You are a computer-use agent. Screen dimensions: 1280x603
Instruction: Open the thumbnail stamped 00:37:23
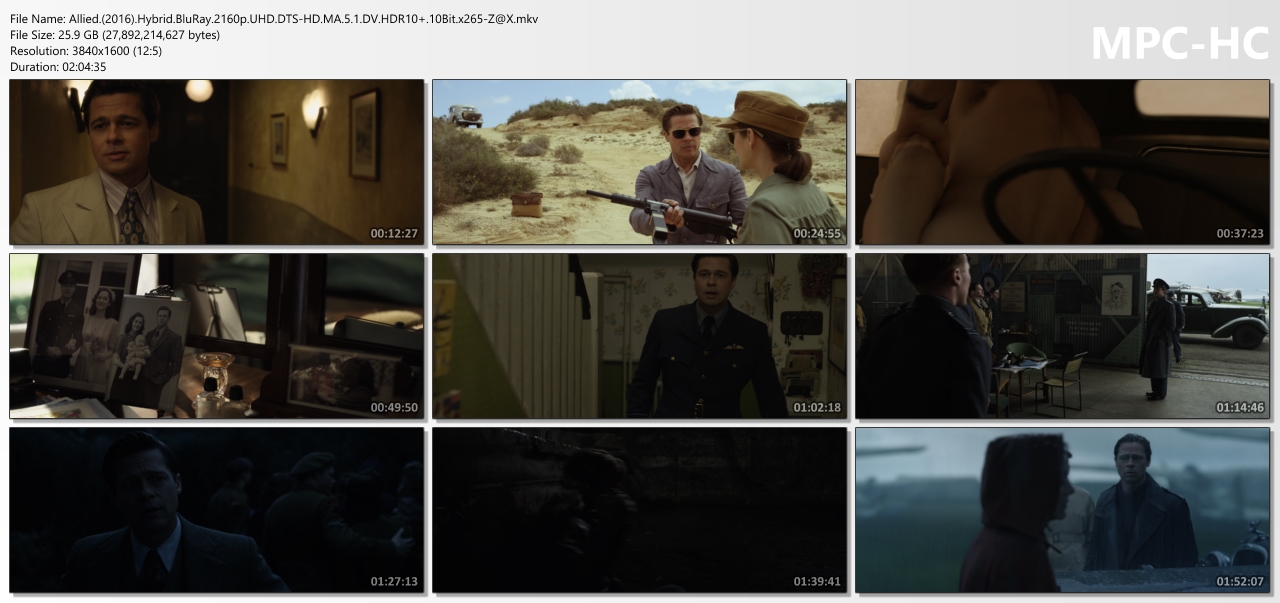pos(1063,162)
